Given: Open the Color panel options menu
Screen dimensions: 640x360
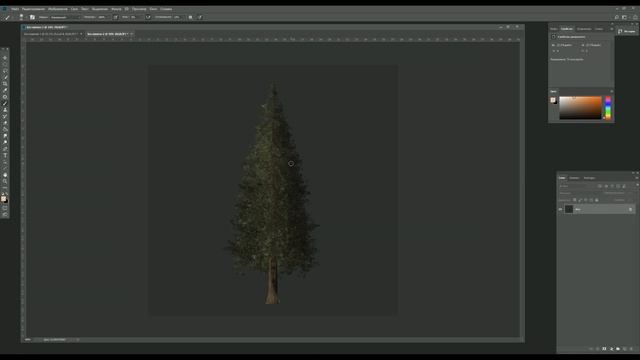Looking at the screenshot, I should (611, 91).
